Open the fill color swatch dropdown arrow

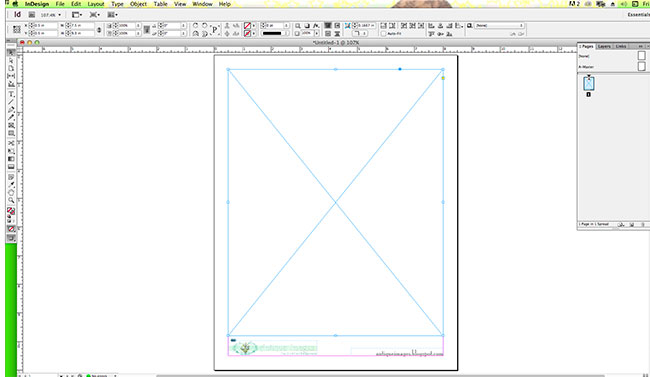(x=254, y=26)
